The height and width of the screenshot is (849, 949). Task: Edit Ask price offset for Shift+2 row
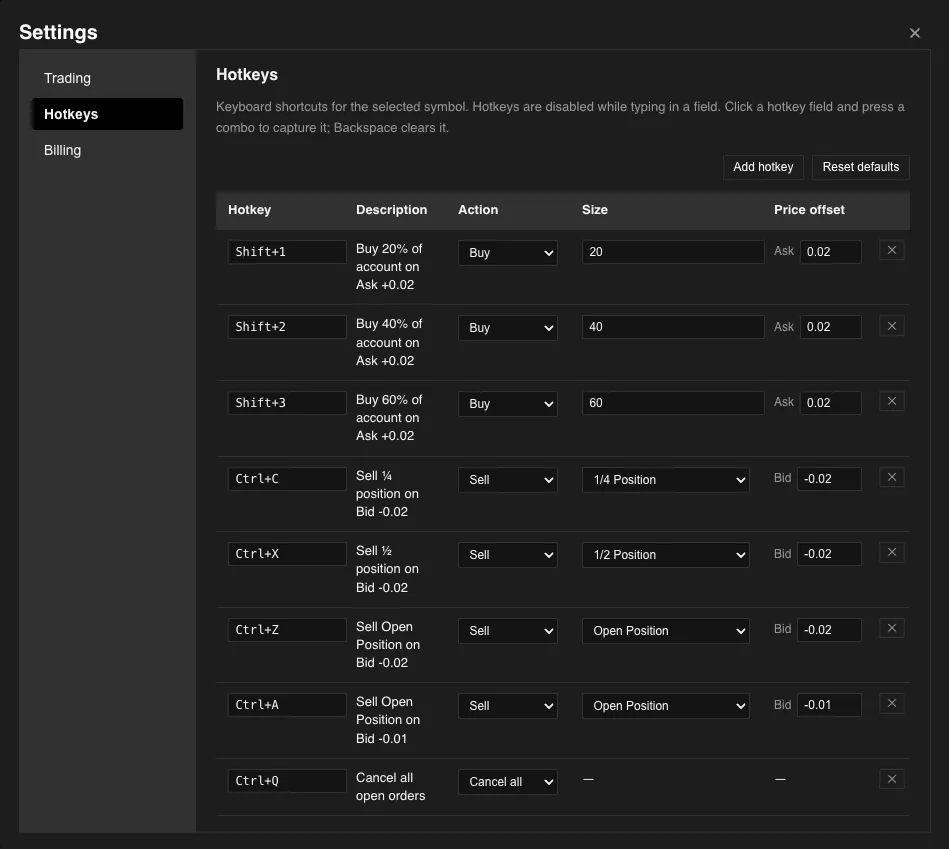(830, 327)
